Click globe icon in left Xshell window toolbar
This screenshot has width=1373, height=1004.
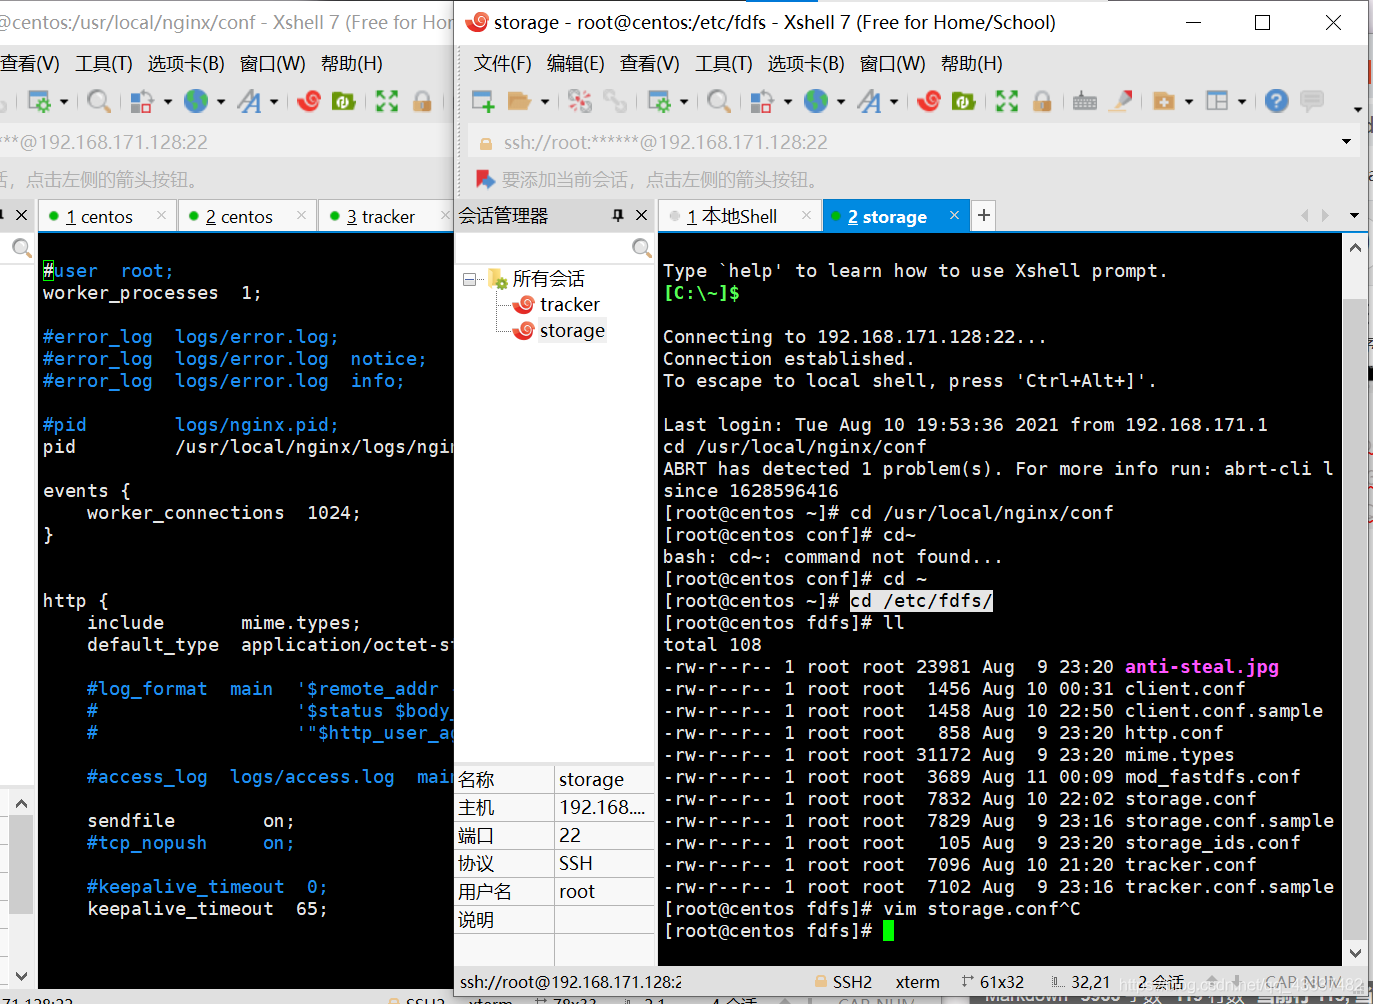196,101
